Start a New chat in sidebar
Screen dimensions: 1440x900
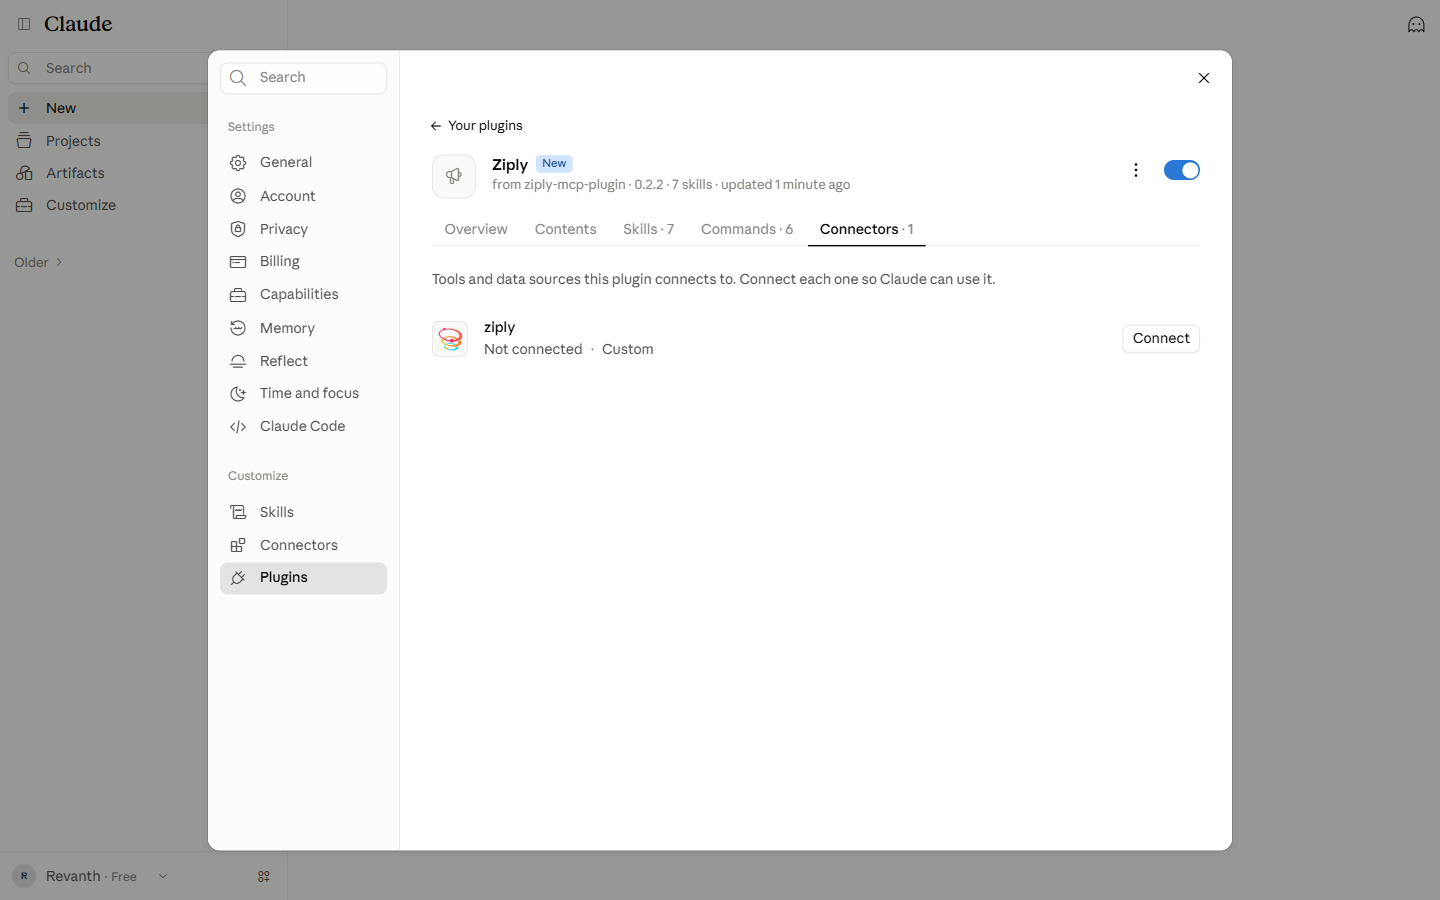108,108
